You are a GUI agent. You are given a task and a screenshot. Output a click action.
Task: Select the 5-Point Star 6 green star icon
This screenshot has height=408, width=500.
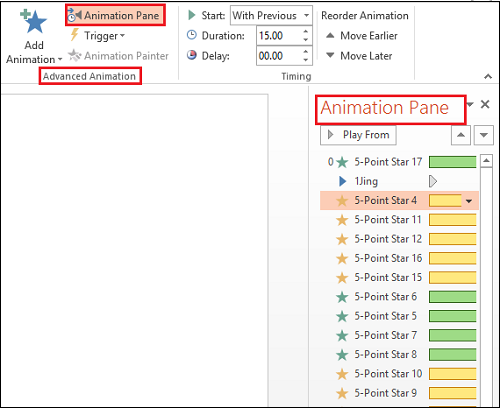pos(342,297)
